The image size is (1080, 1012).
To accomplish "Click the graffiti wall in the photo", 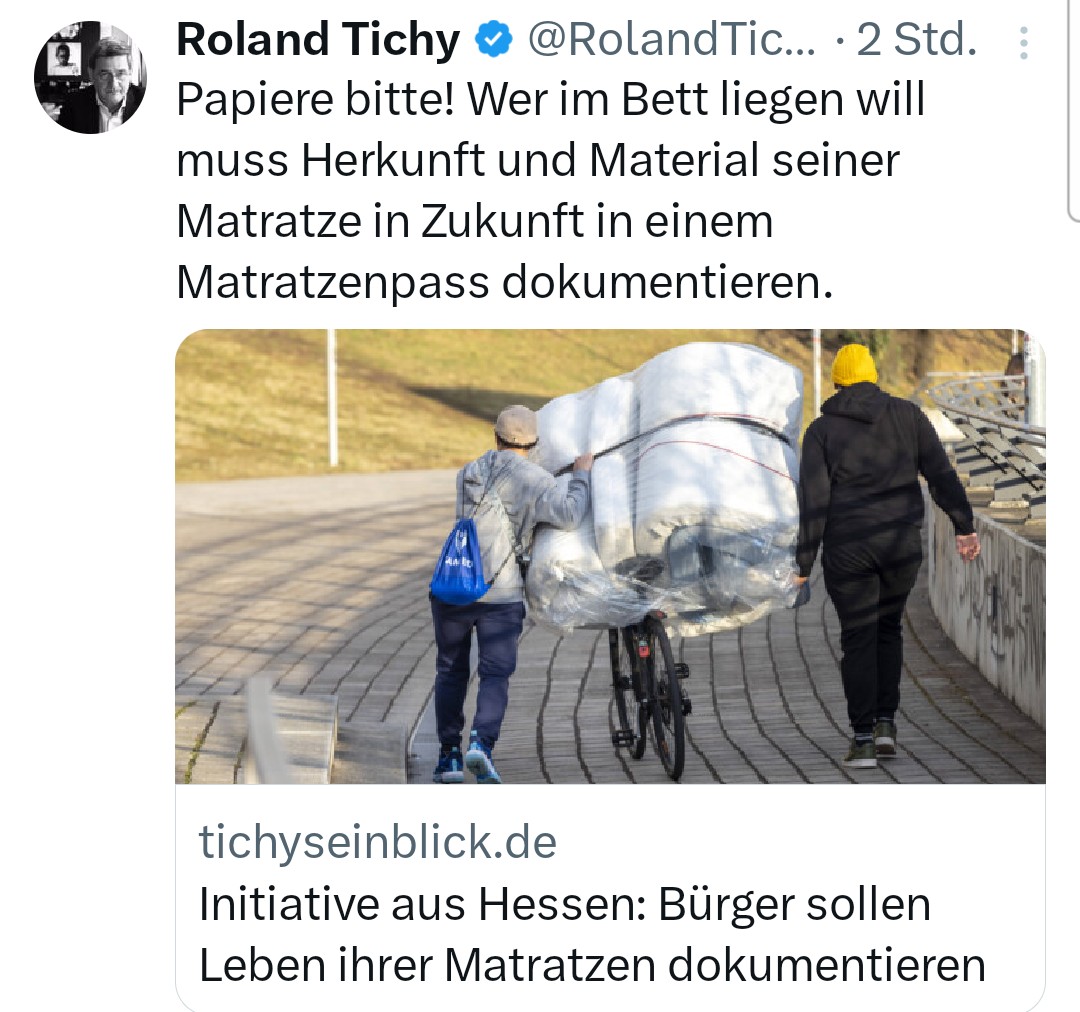I will 986,606.
